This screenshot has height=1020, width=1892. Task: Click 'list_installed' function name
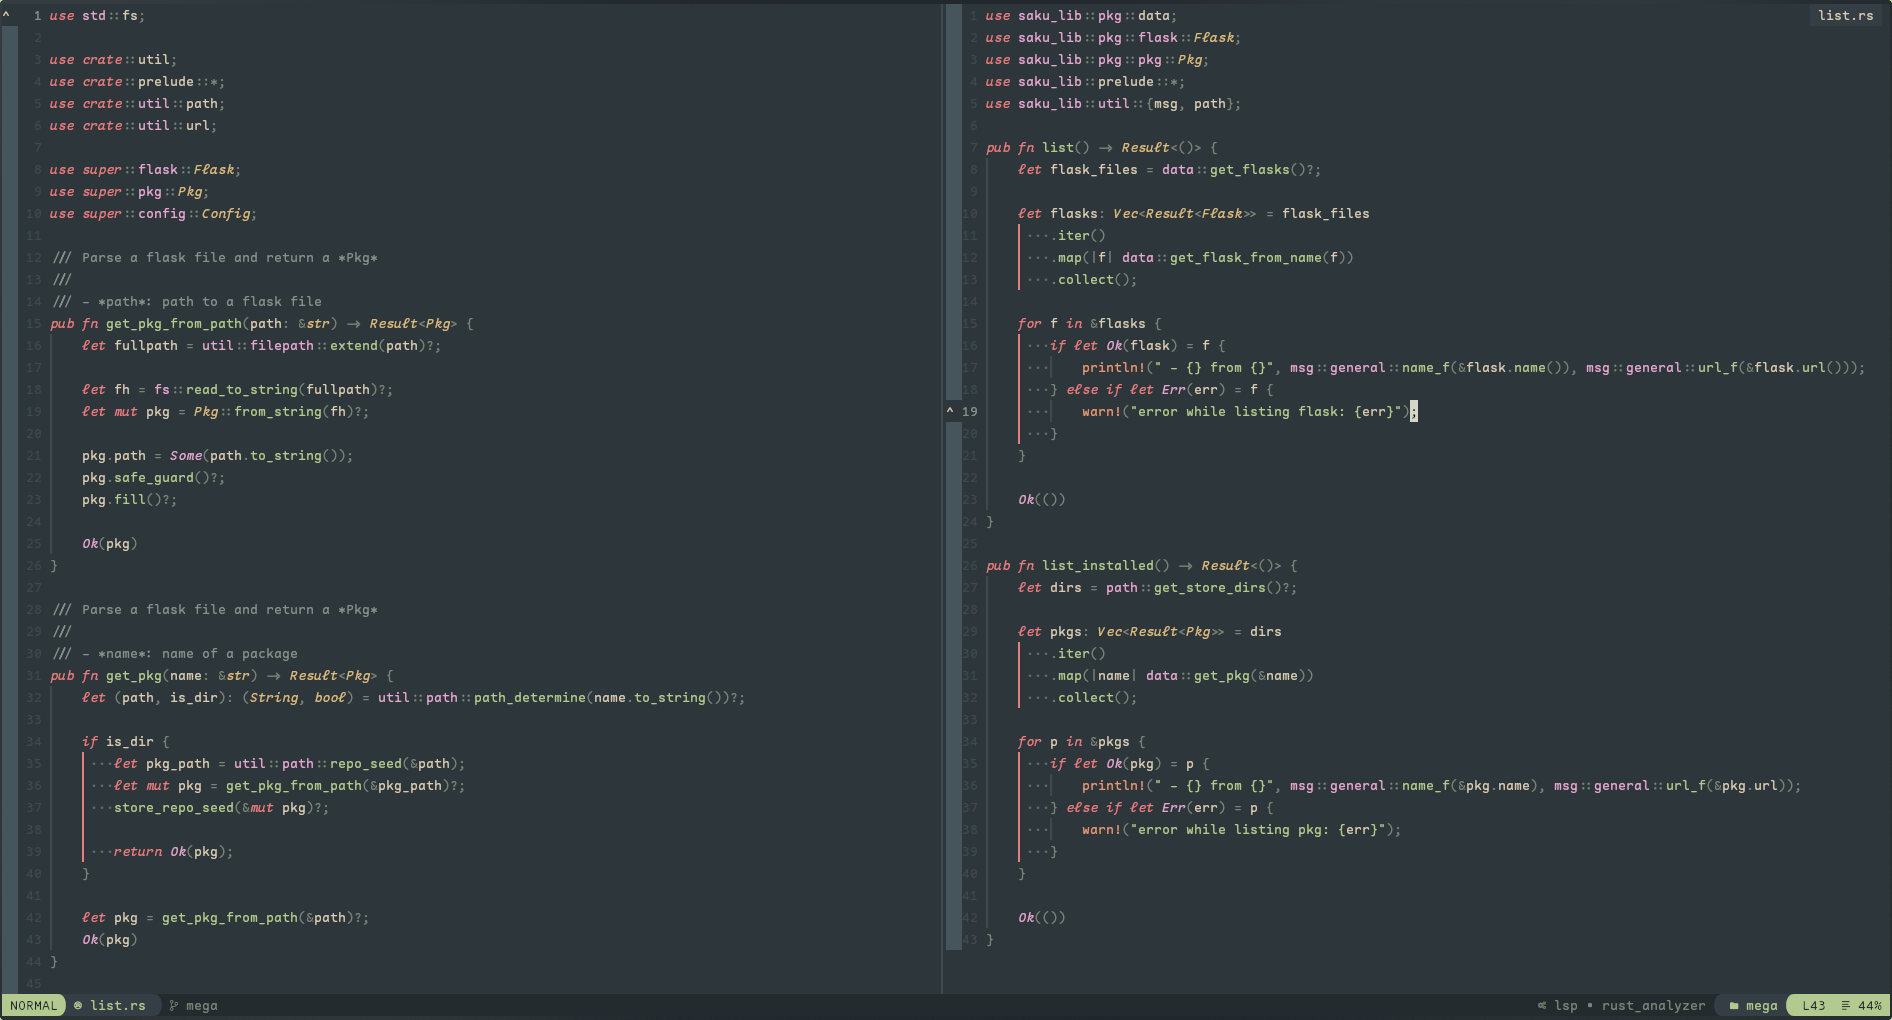(1098, 565)
